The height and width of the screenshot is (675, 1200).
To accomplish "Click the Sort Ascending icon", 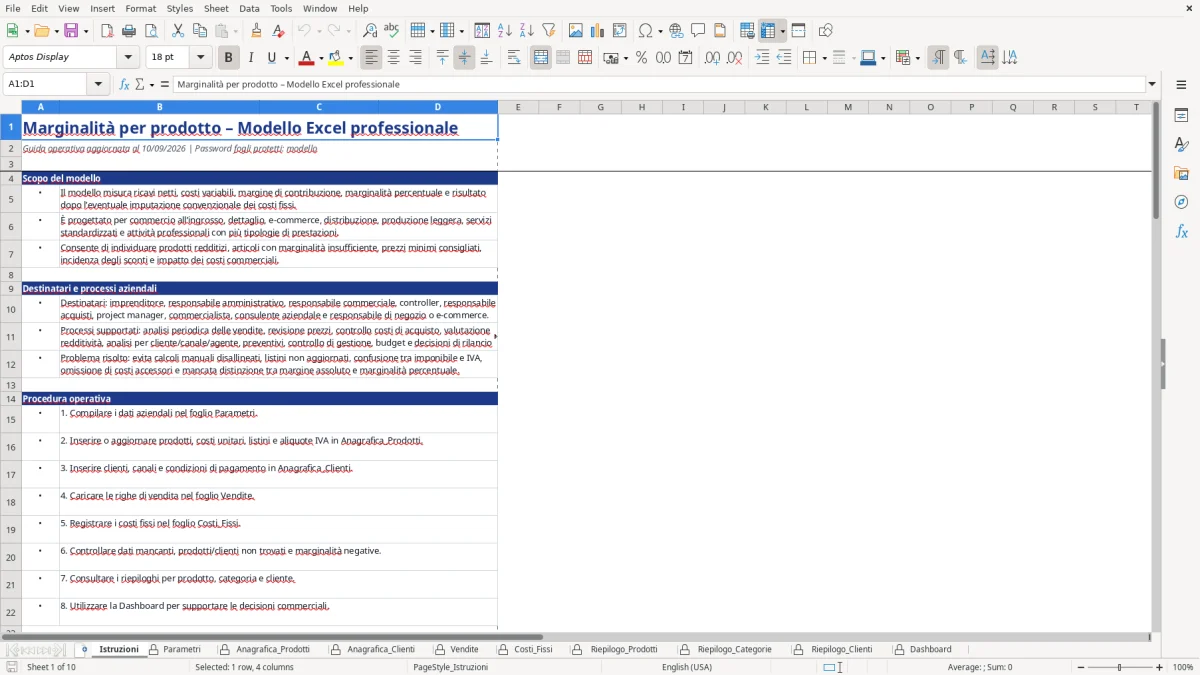I will click(505, 31).
